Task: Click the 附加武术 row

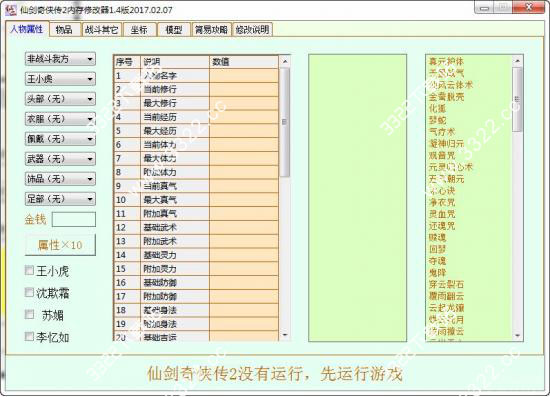Action: (x=196, y=241)
